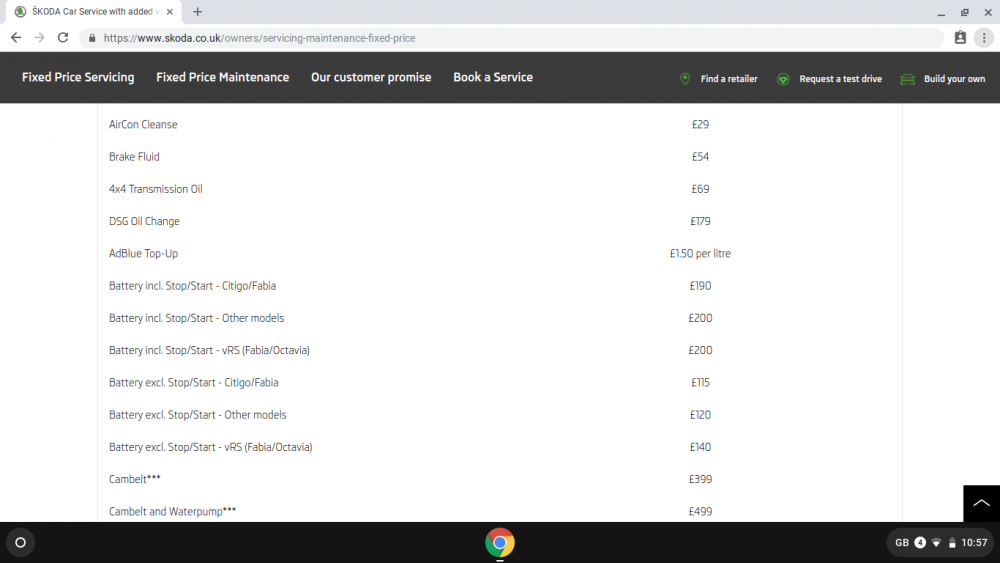Click the £120 price
The height and width of the screenshot is (563, 1000).
(700, 415)
